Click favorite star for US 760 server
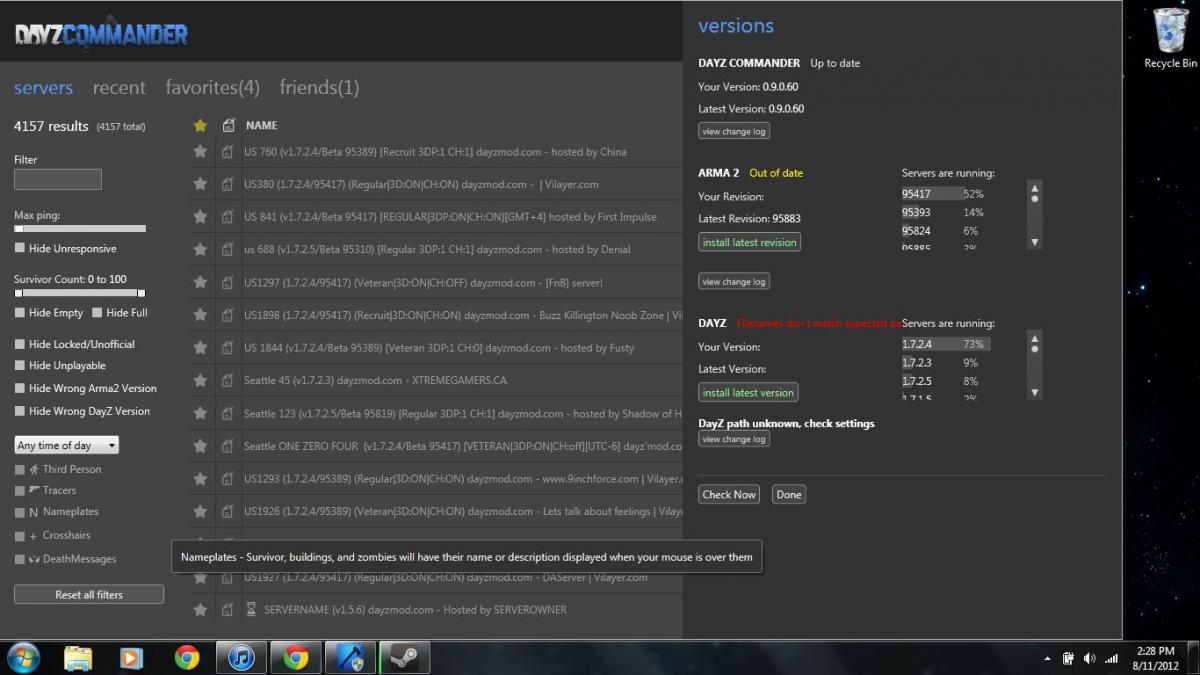The height and width of the screenshot is (675, 1200). pyautogui.click(x=200, y=151)
